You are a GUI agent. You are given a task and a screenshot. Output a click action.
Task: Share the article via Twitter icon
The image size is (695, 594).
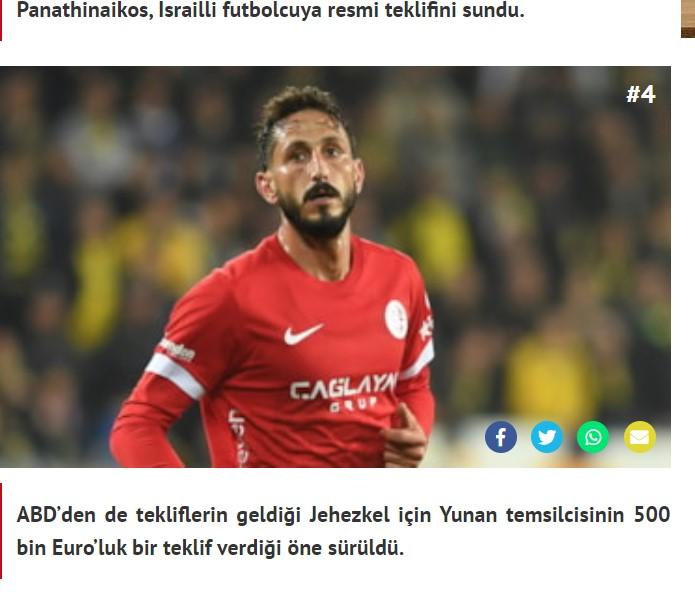[x=547, y=437]
